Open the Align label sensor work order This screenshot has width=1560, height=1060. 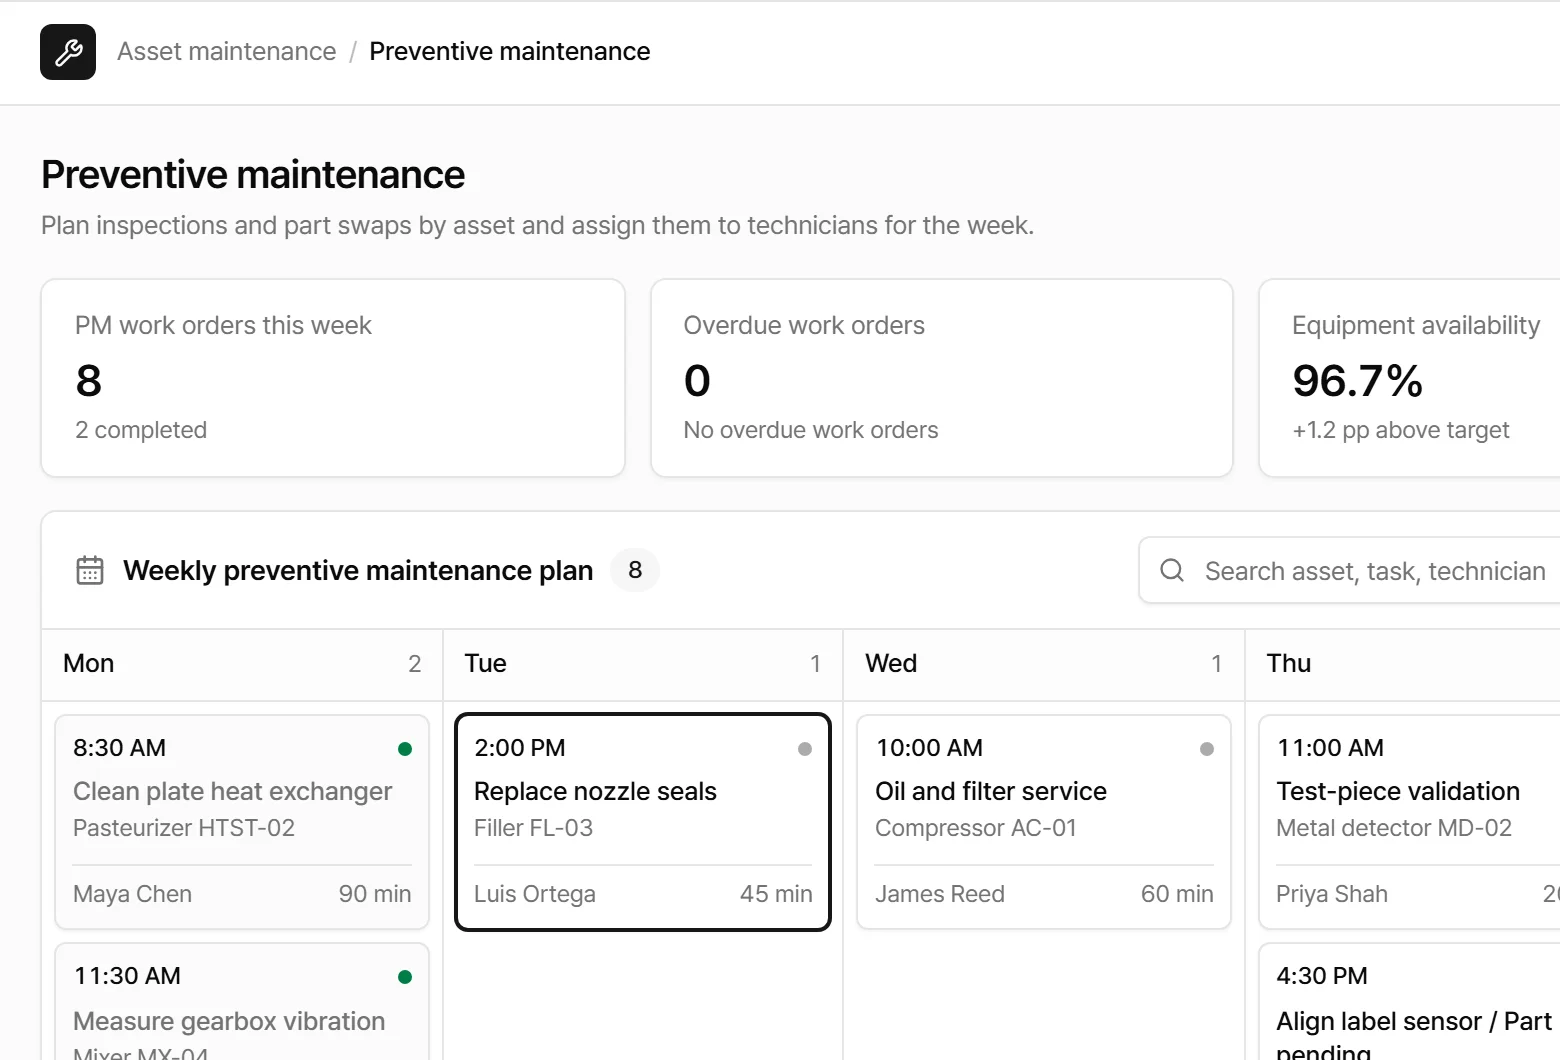click(1409, 1001)
